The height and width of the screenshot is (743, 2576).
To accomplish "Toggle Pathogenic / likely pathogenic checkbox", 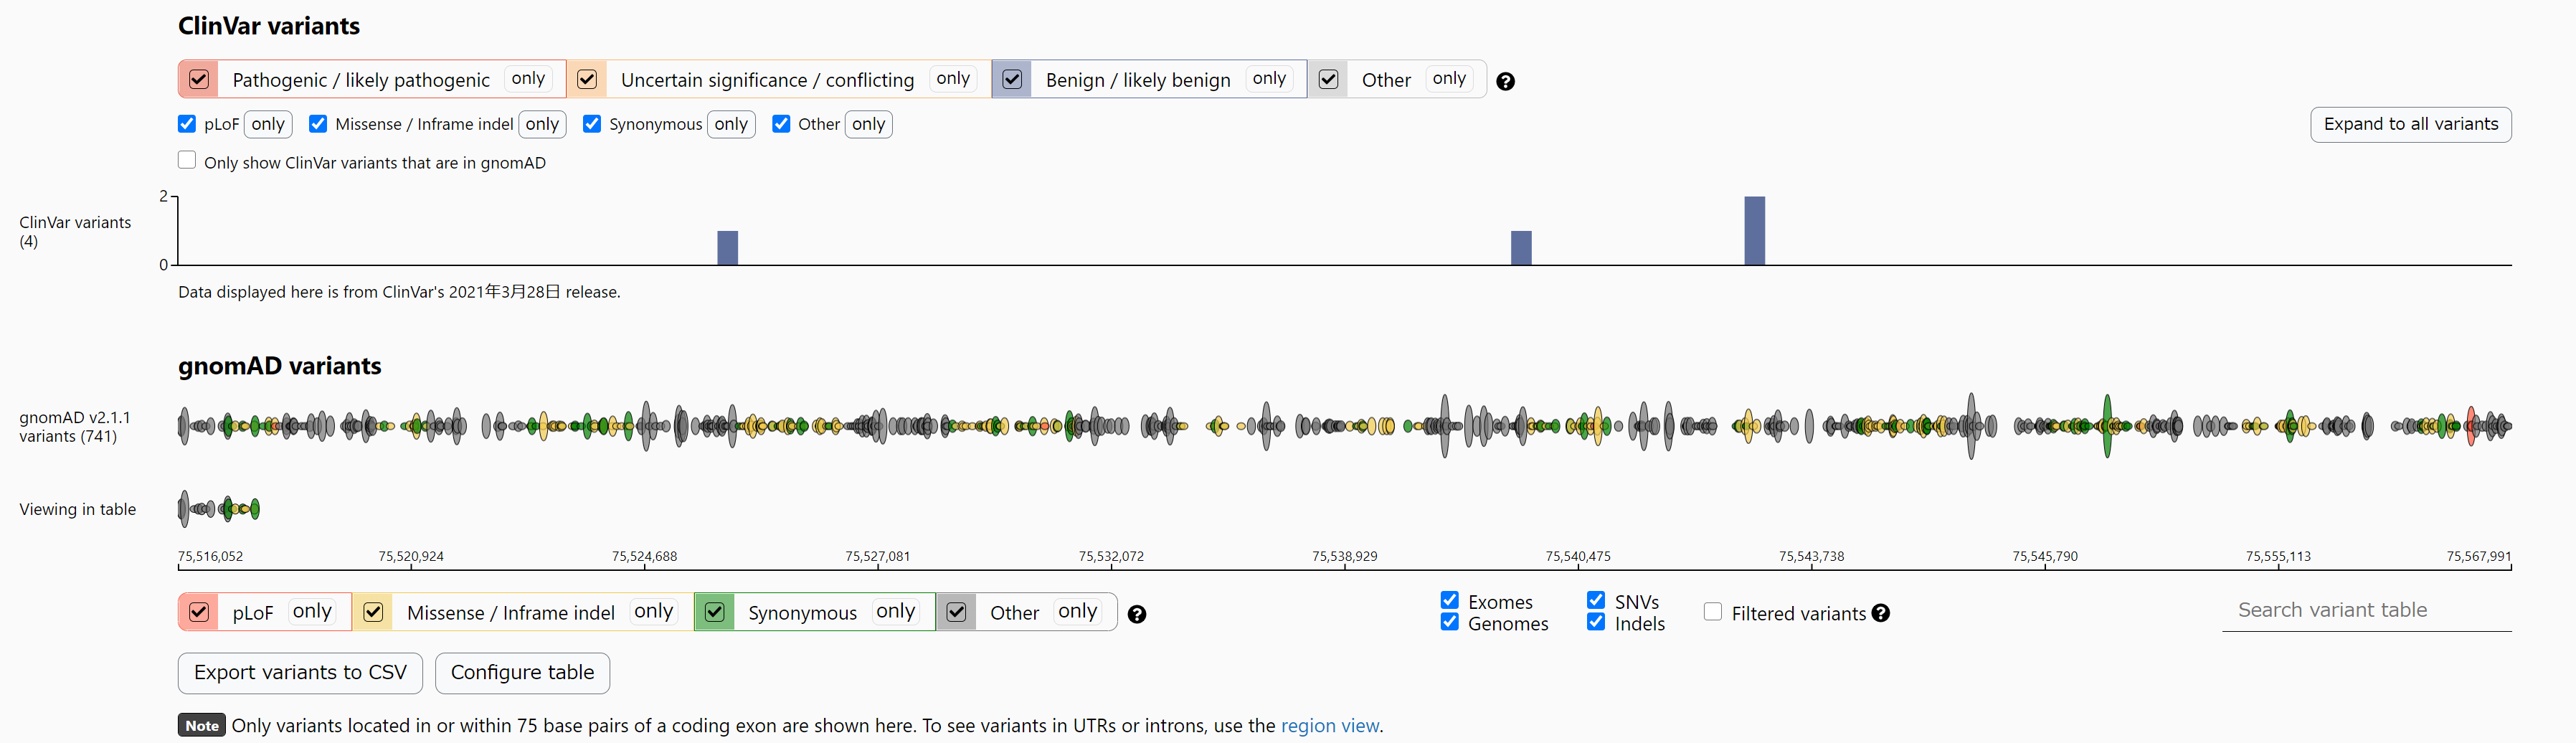I will pyautogui.click(x=199, y=80).
